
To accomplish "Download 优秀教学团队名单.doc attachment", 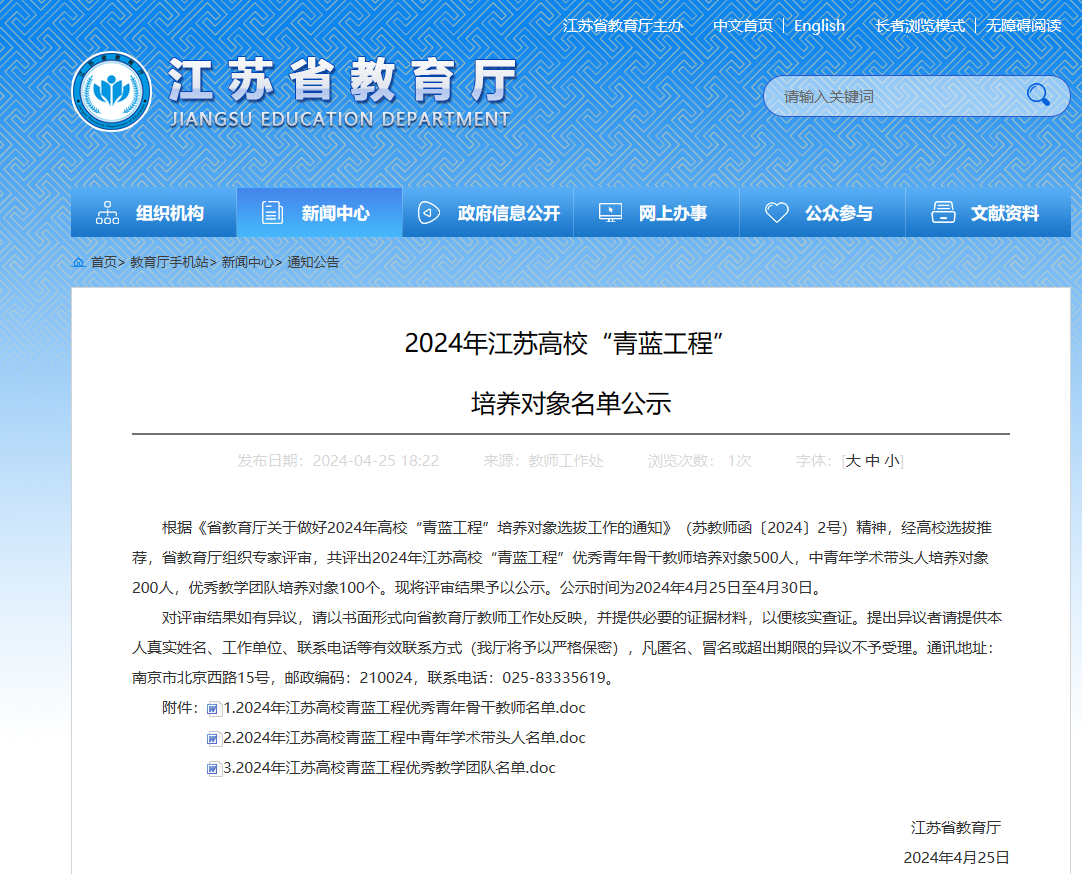I will click(389, 768).
